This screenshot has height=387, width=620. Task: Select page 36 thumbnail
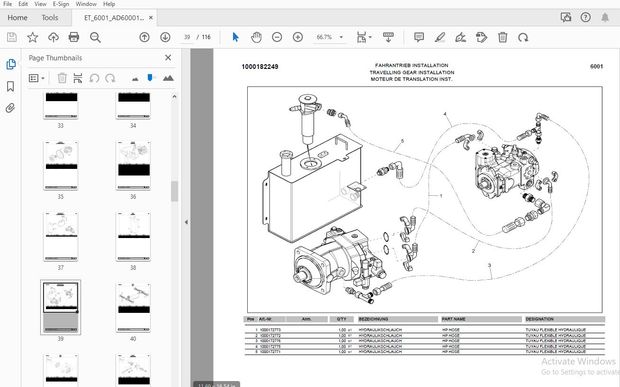click(x=133, y=166)
